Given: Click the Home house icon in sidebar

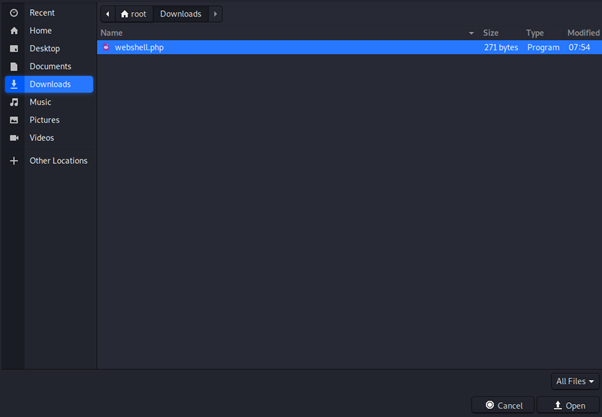Looking at the screenshot, I should click(14, 31).
